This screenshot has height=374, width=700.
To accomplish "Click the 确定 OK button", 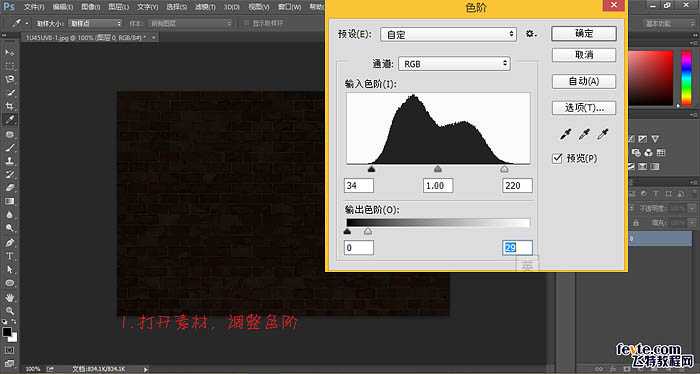I will point(584,33).
